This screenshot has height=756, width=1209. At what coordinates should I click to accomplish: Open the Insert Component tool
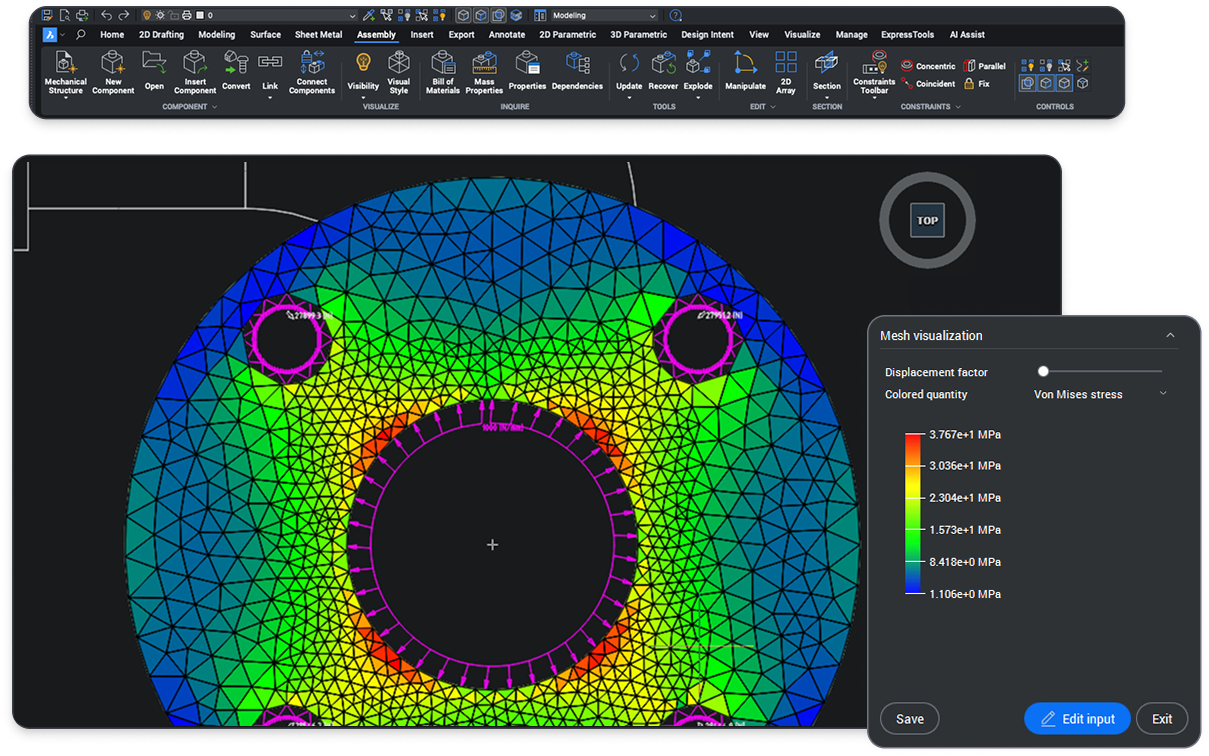click(194, 75)
